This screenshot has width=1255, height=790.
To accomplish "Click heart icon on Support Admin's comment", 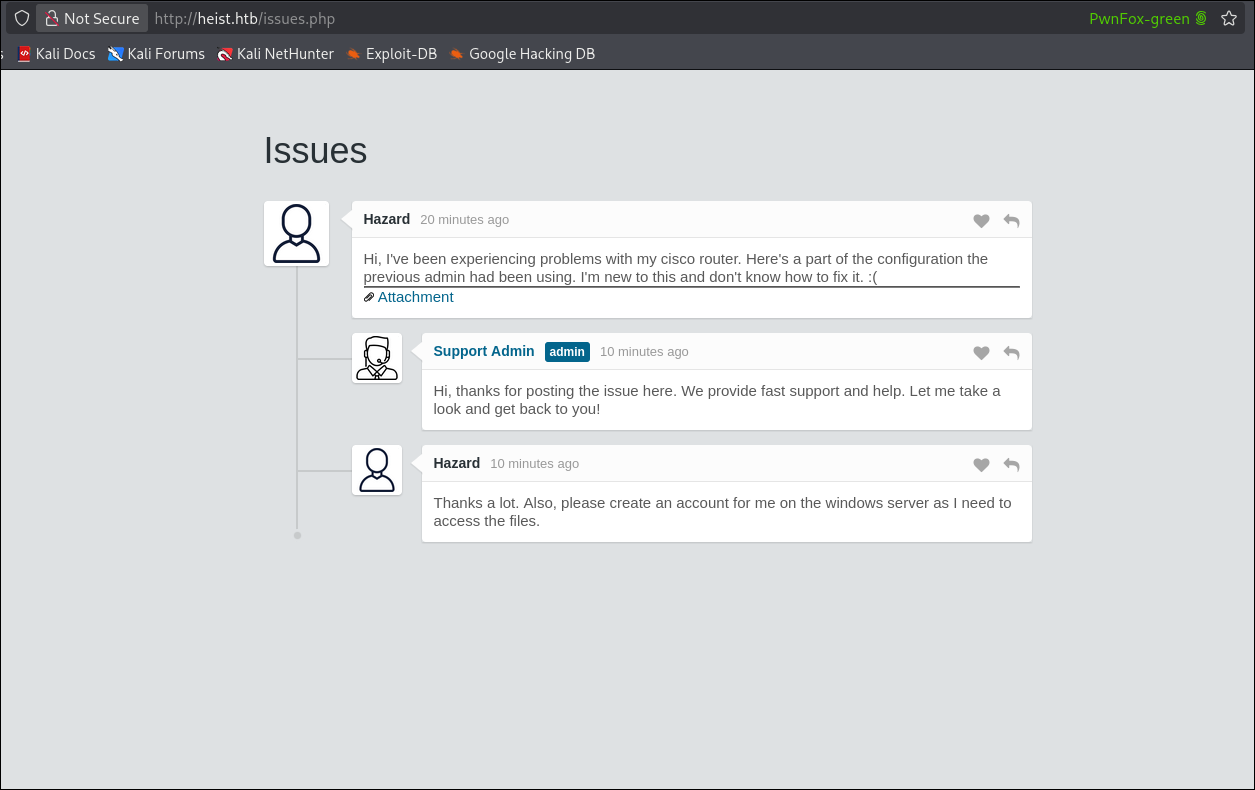I will click(x=981, y=353).
